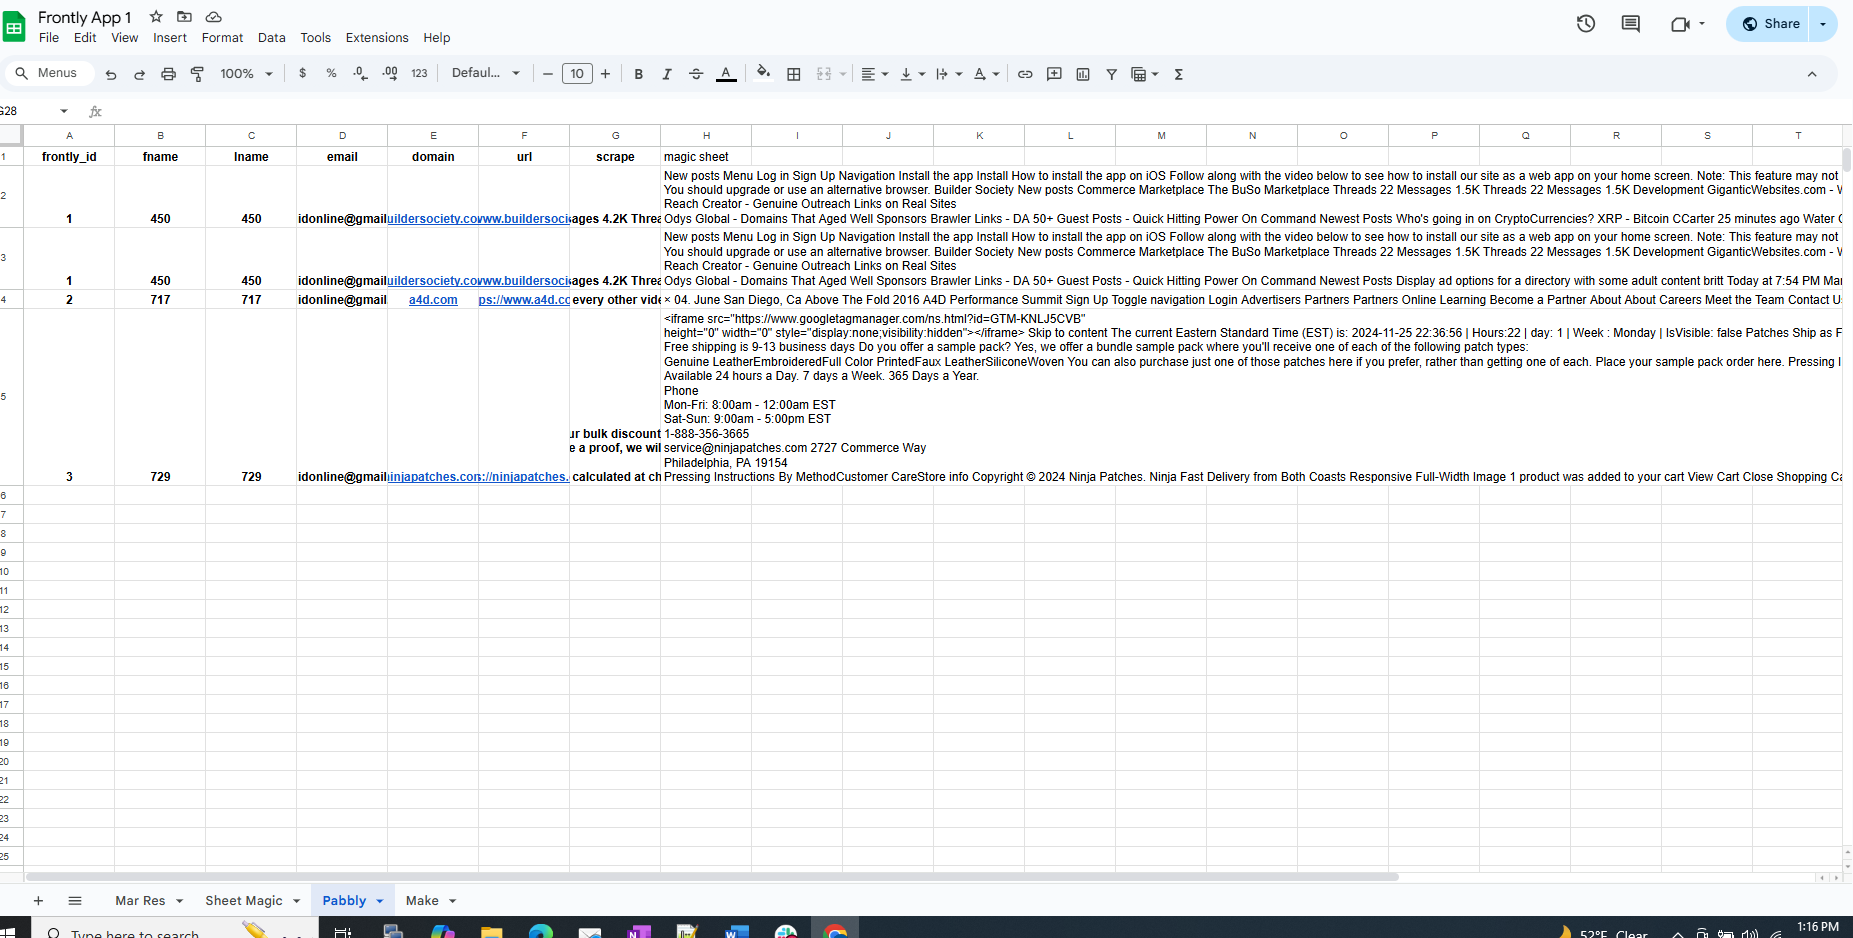Check cloud save status icon
Screen dimensions: 1853x938
pos(213,17)
